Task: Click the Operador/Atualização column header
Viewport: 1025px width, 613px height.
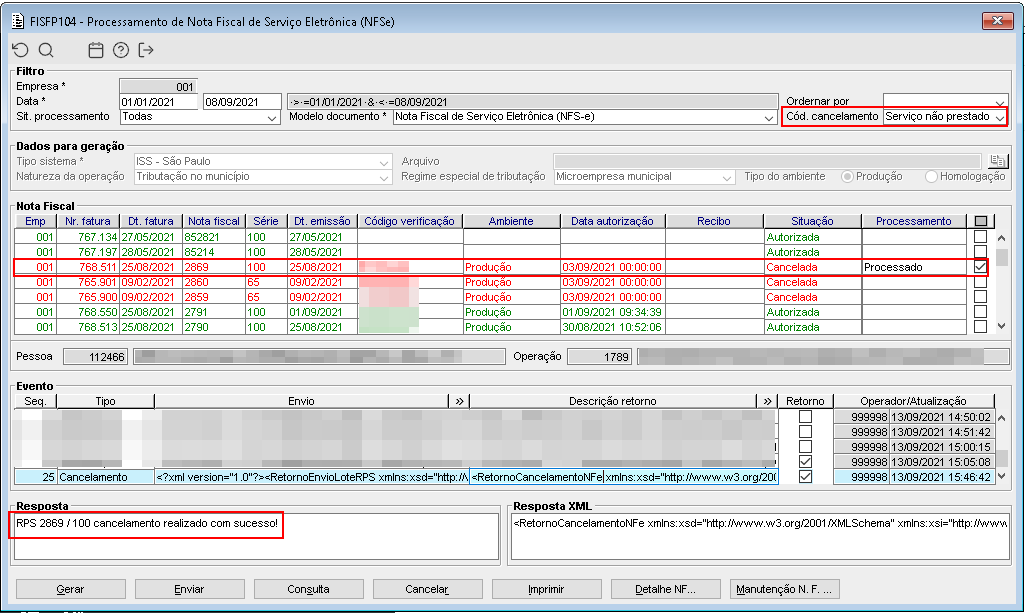Action: (913, 401)
